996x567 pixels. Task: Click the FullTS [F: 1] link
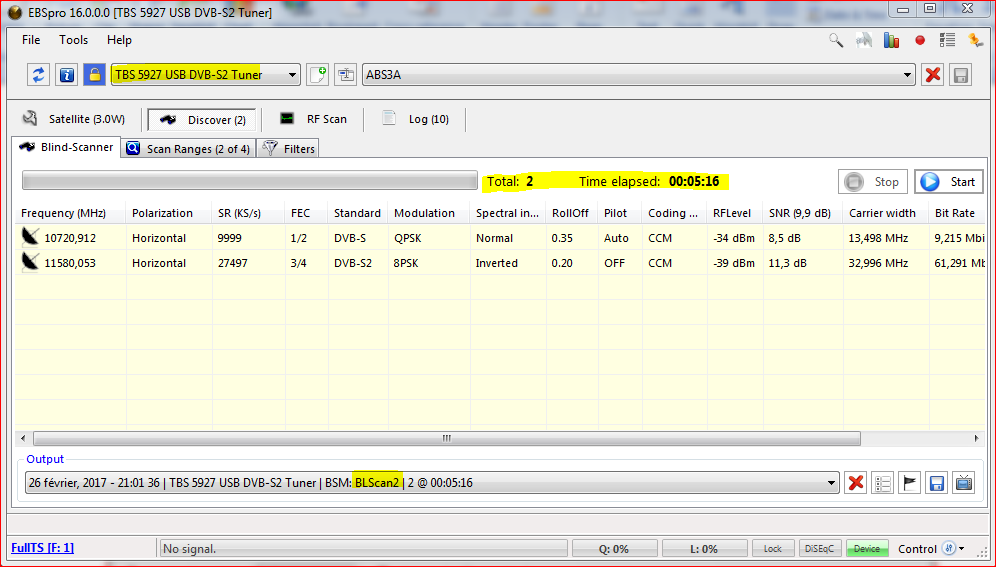(x=42, y=548)
